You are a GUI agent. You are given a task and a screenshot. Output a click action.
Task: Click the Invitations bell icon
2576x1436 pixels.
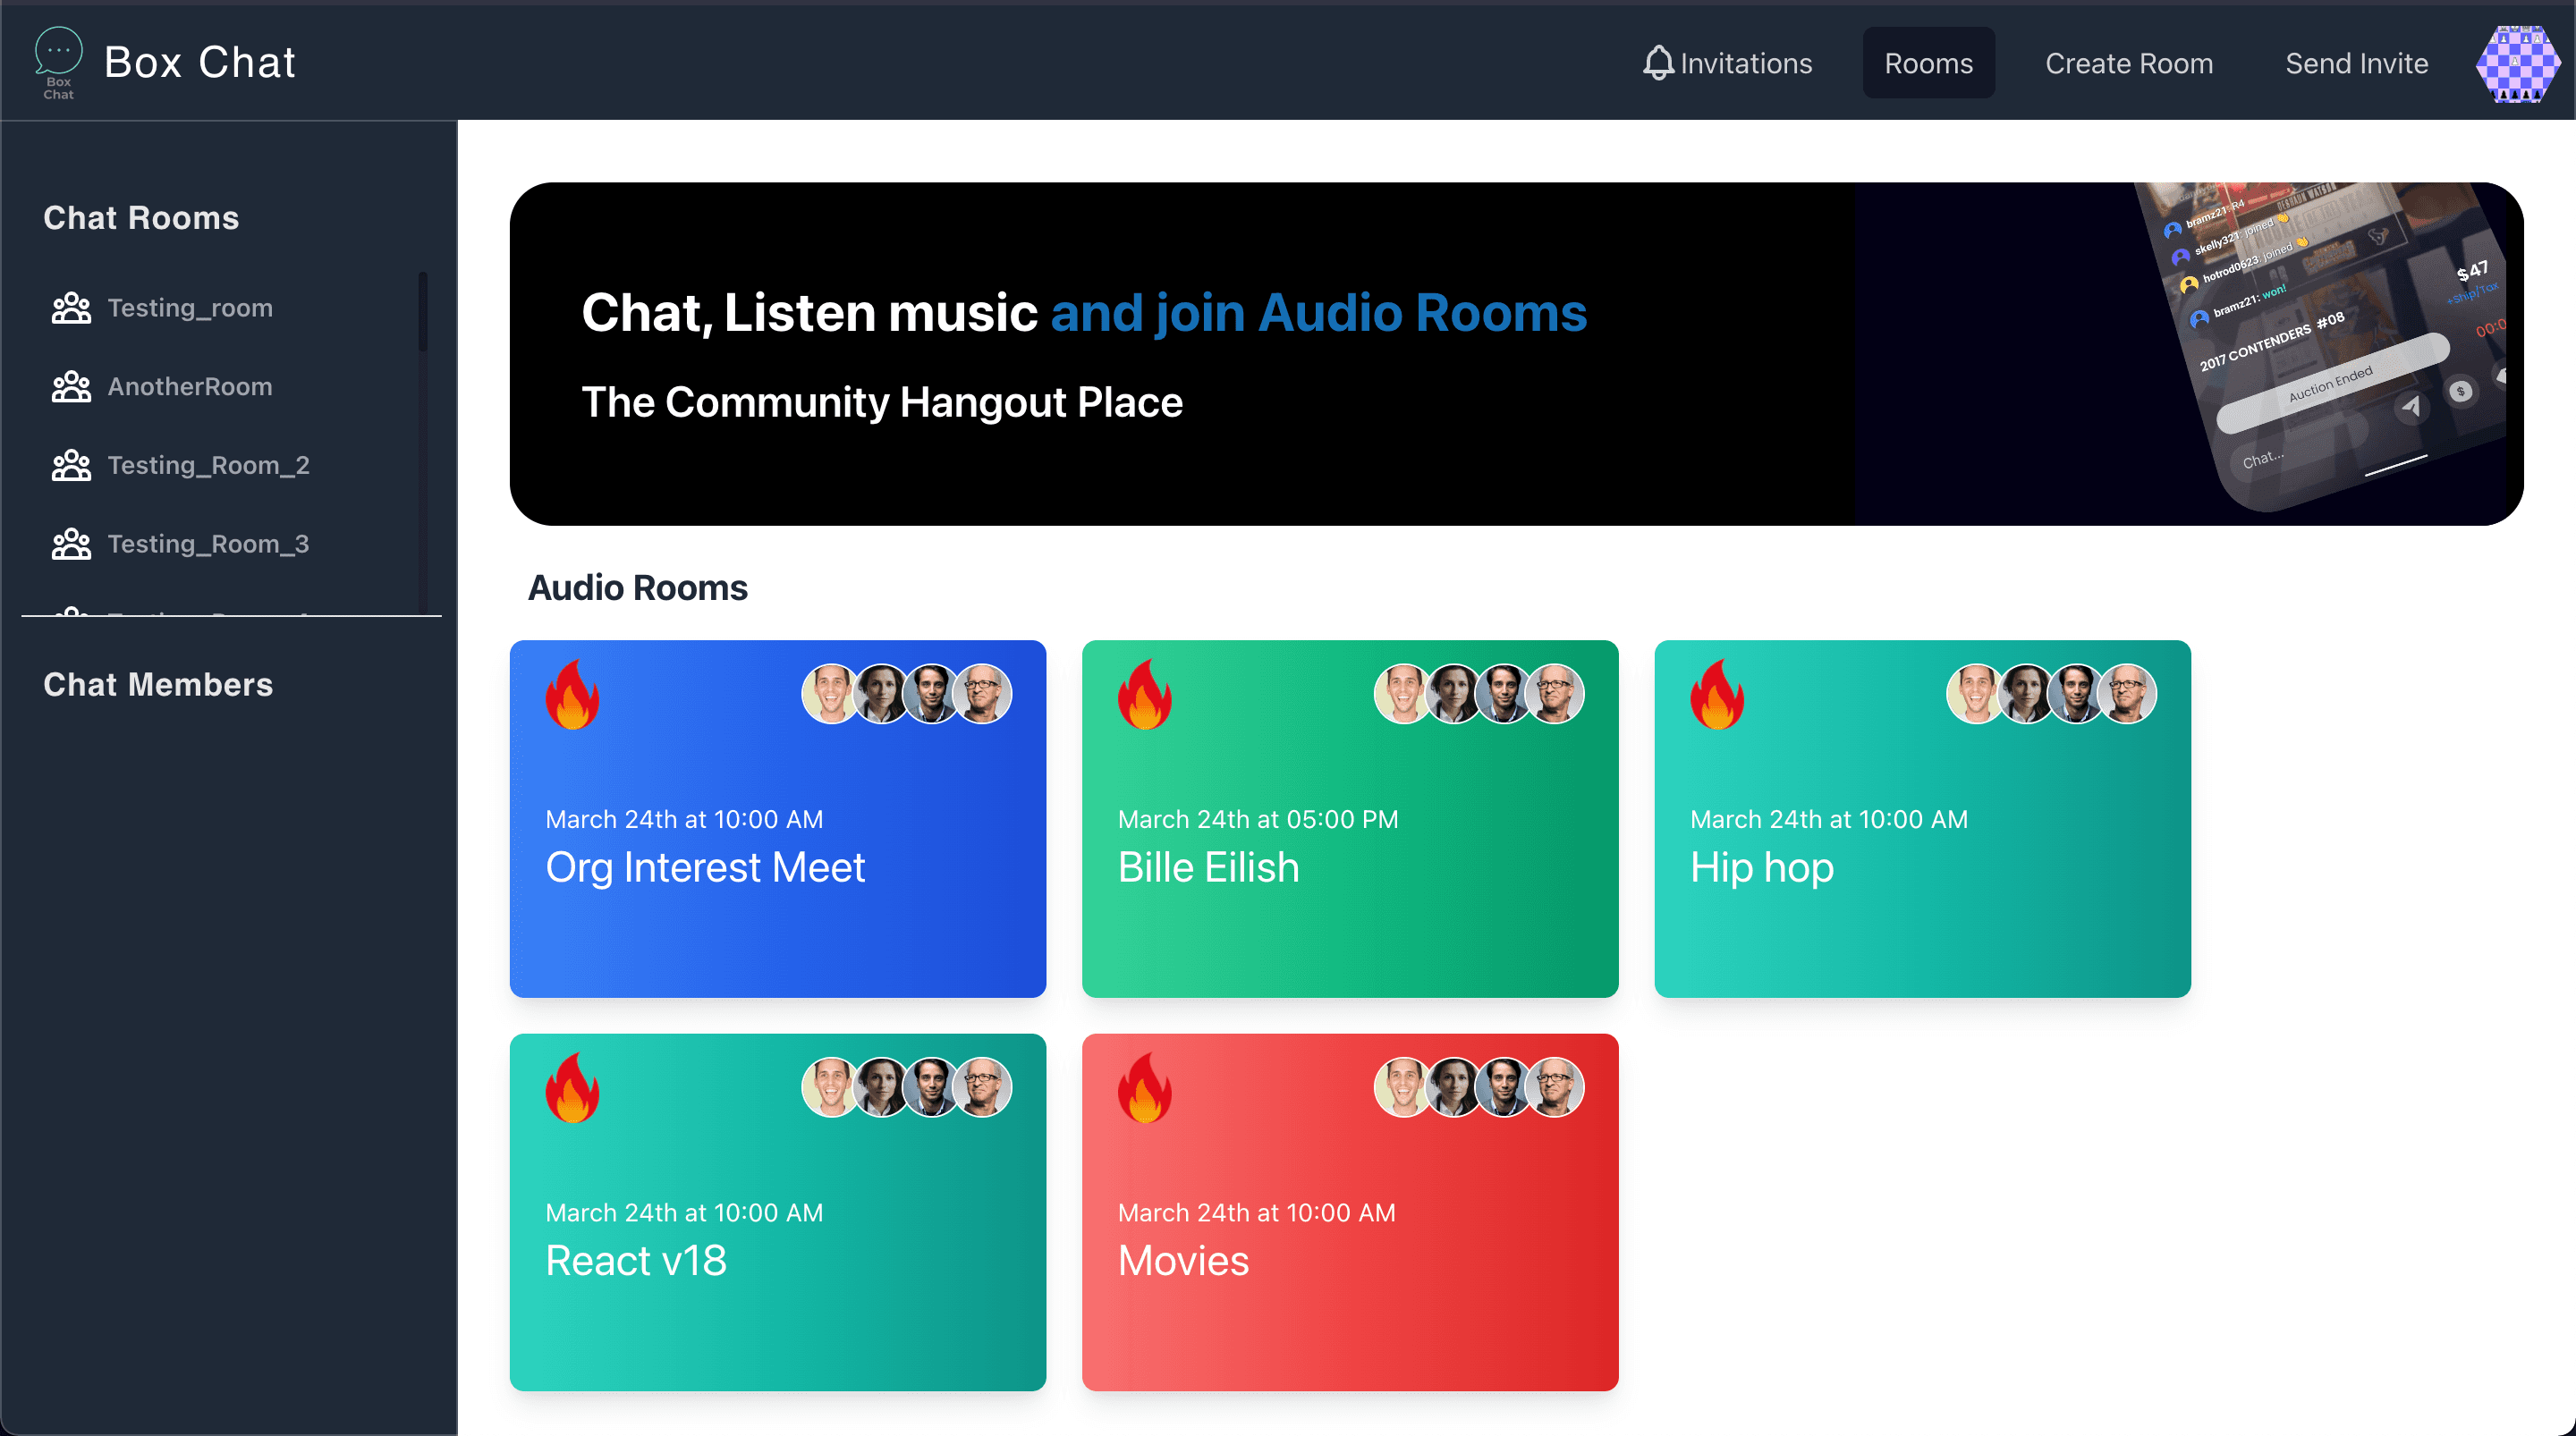coord(1657,63)
